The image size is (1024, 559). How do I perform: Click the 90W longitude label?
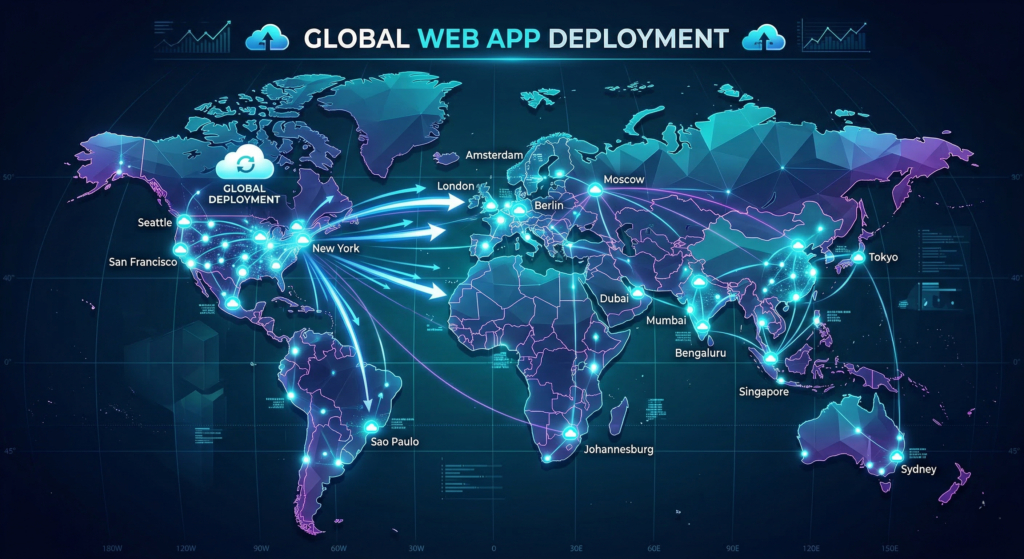(x=263, y=548)
